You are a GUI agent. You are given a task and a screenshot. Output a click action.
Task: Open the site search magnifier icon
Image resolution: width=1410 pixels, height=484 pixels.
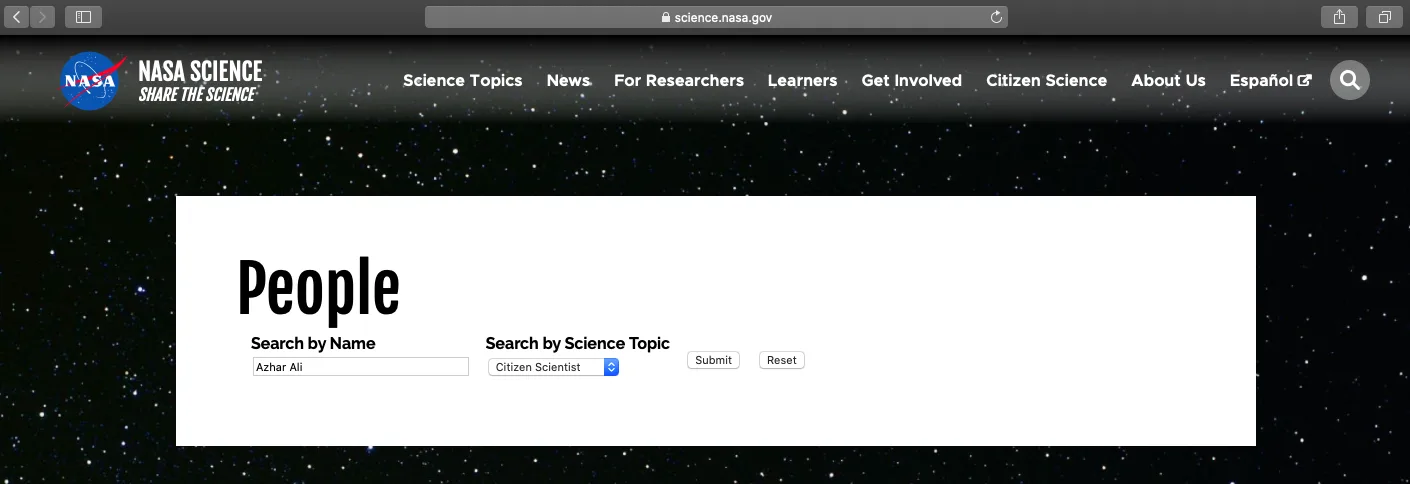[x=1349, y=81]
